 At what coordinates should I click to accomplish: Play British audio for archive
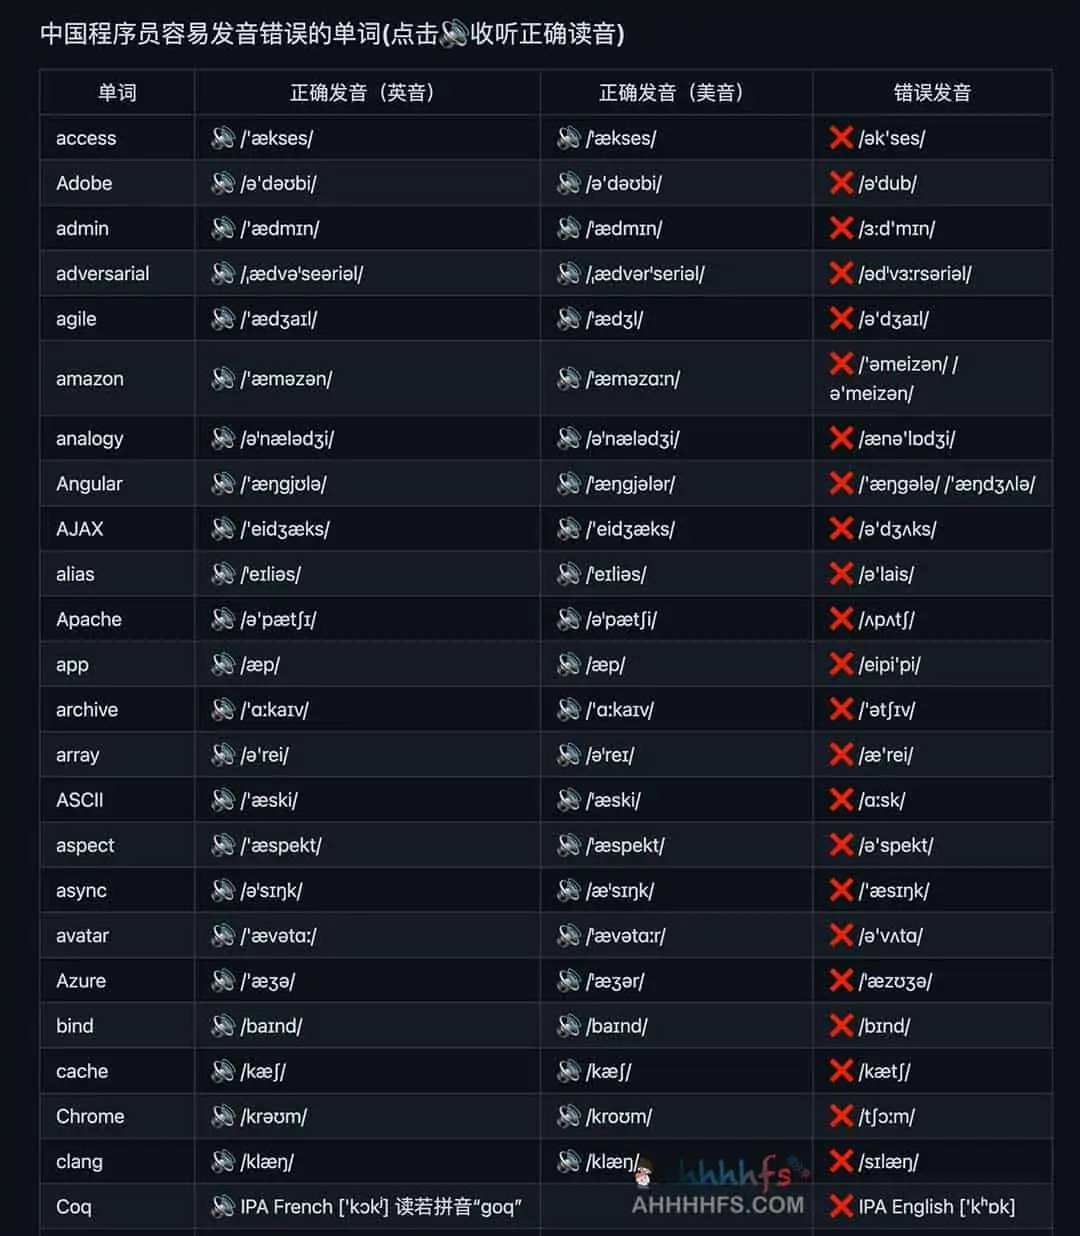pos(223,710)
